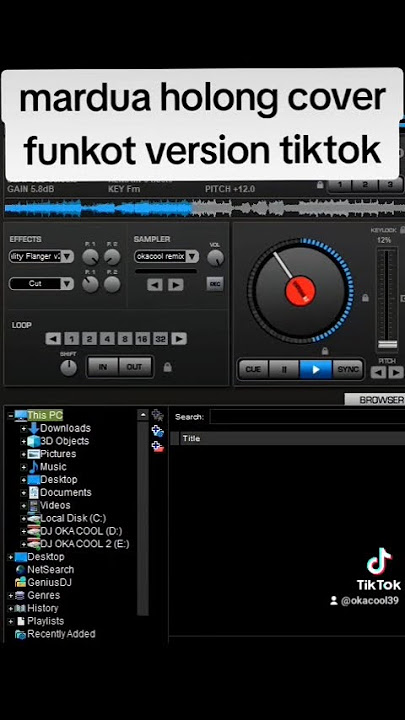The image size is (405, 720).
Task: Click the blue Desktop icon nested under This PC
Action: pos(34,480)
